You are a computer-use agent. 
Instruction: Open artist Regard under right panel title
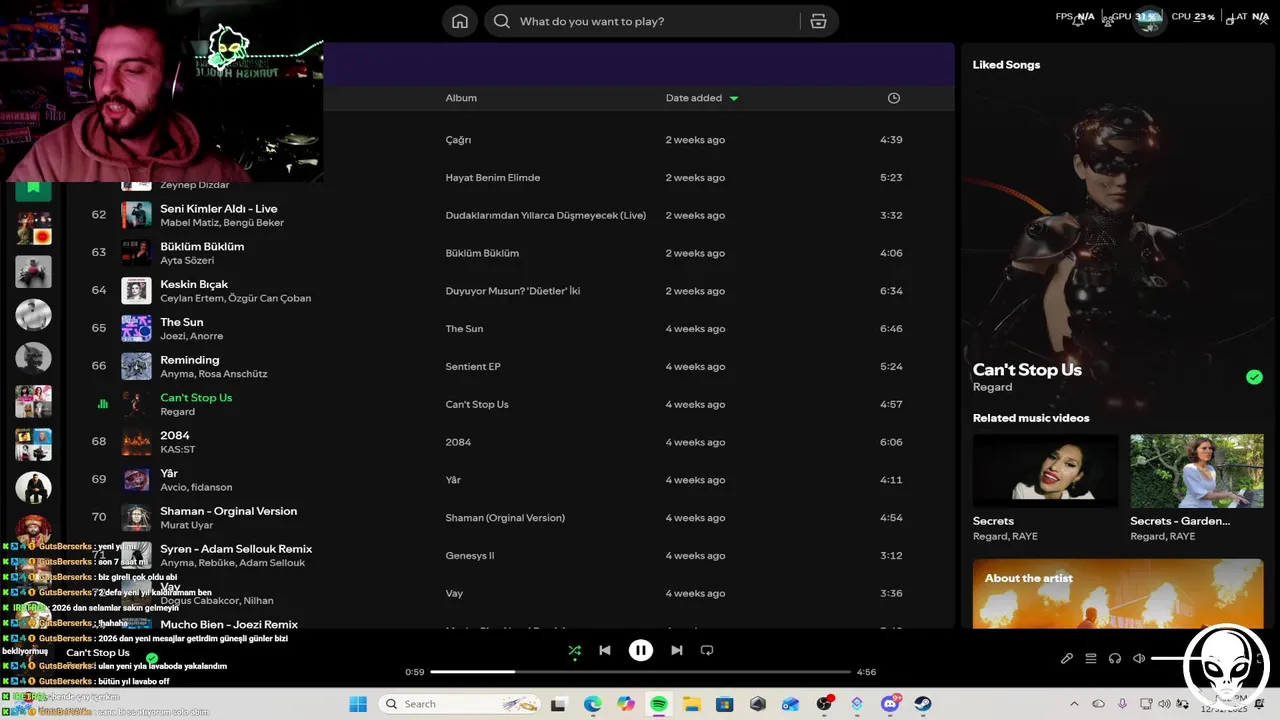click(992, 387)
